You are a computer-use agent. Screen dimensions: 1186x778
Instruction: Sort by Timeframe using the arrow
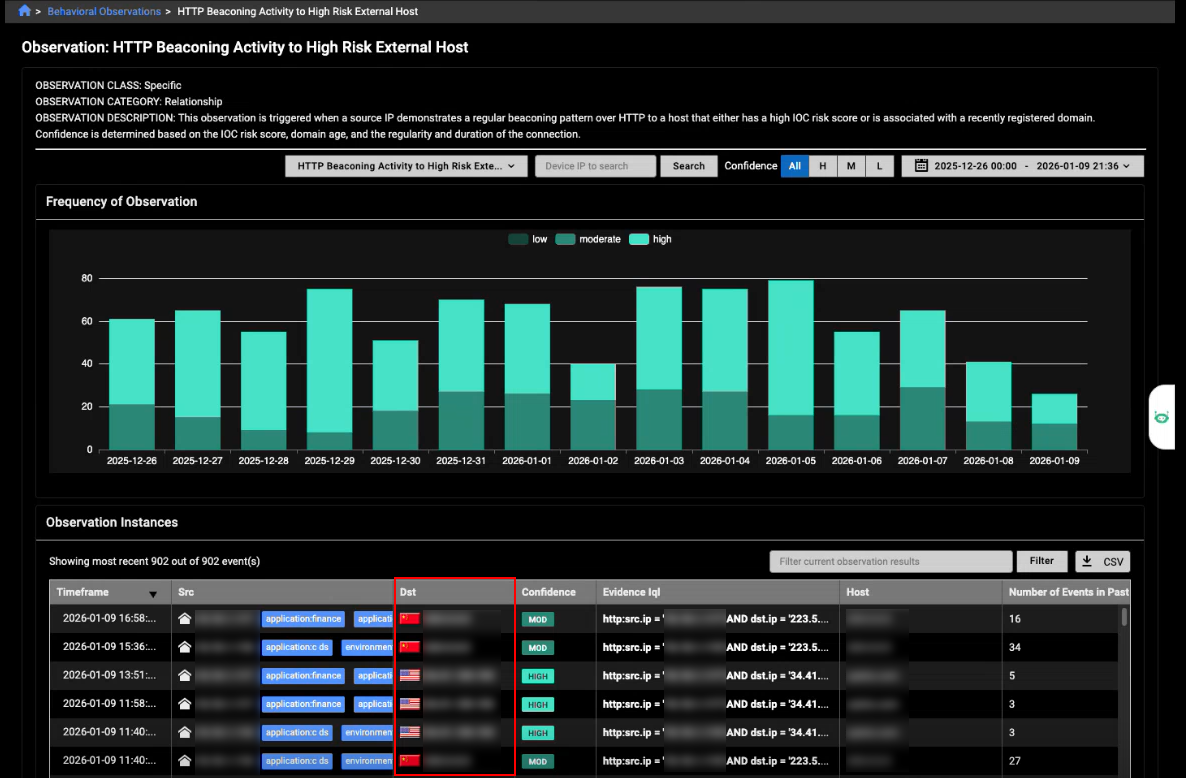coord(153,593)
